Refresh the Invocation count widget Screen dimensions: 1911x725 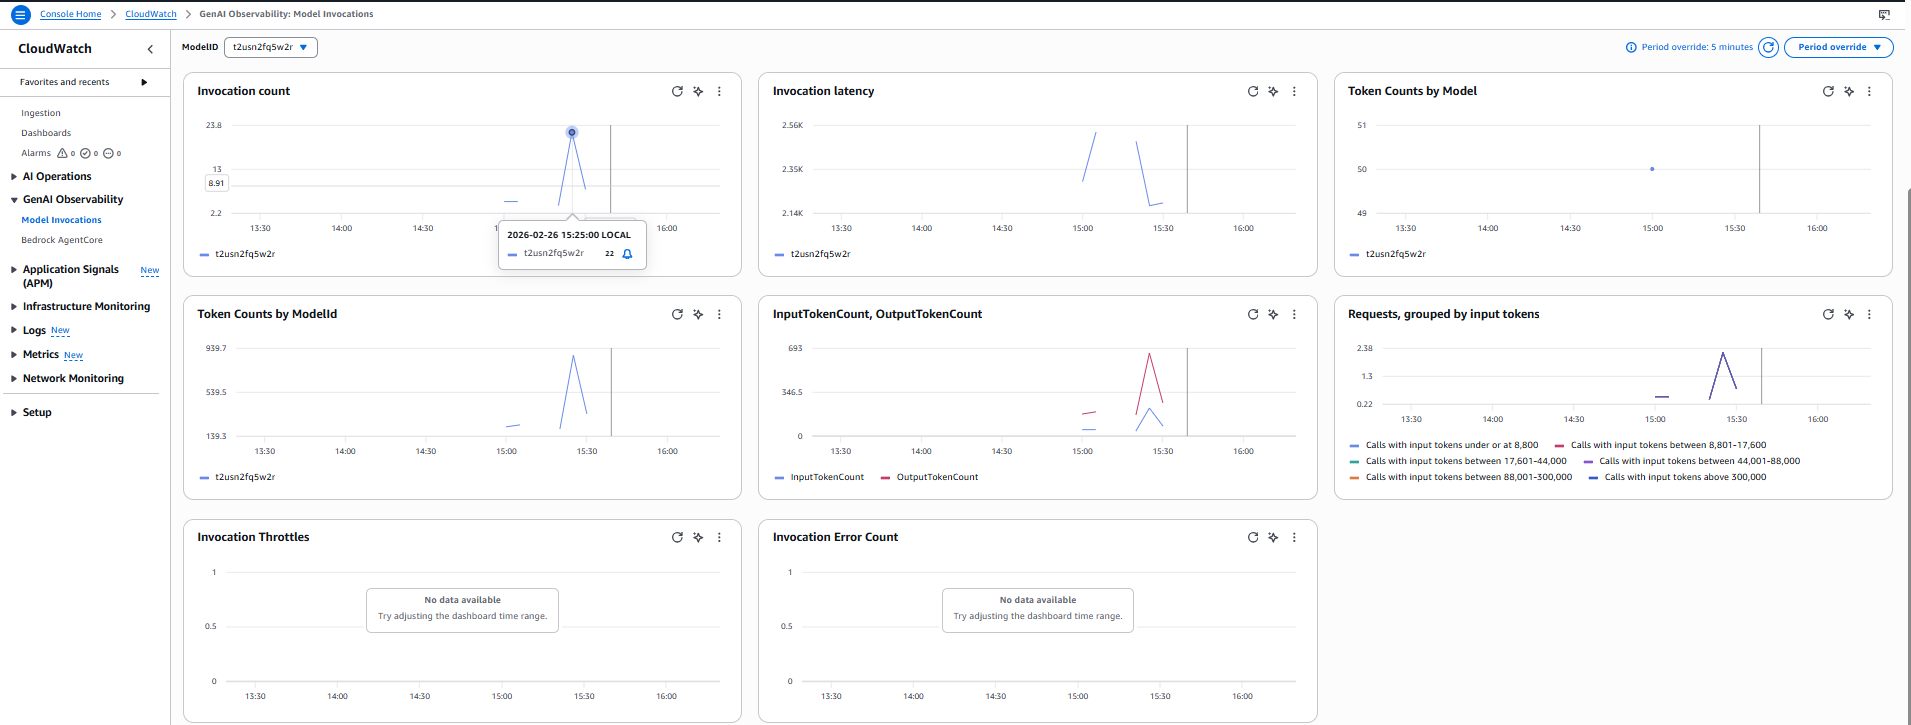677,91
